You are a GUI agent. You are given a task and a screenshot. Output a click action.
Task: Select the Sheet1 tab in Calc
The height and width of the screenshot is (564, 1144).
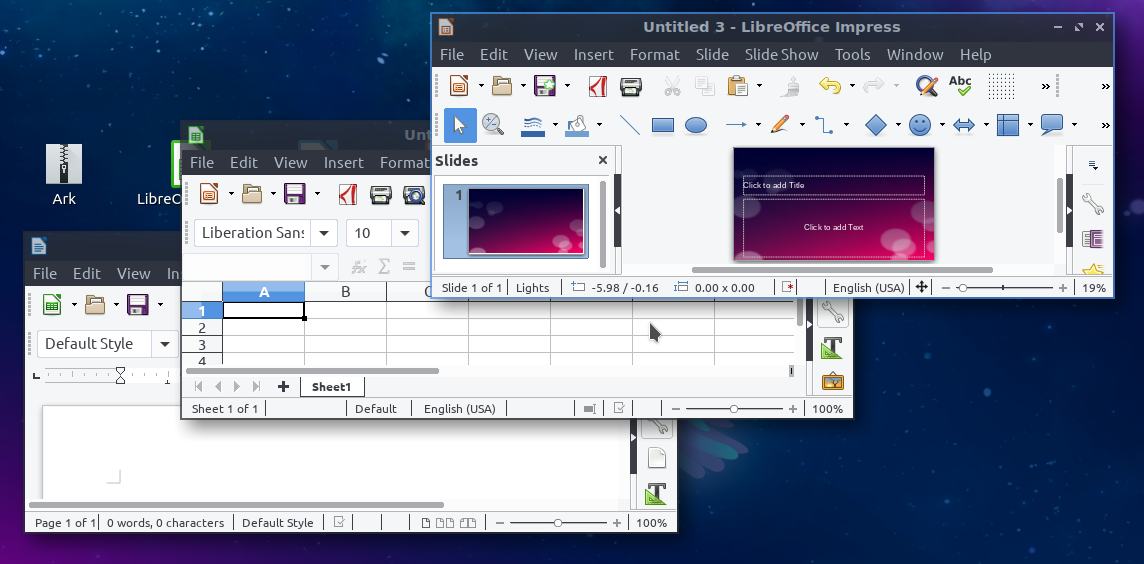pos(332,387)
